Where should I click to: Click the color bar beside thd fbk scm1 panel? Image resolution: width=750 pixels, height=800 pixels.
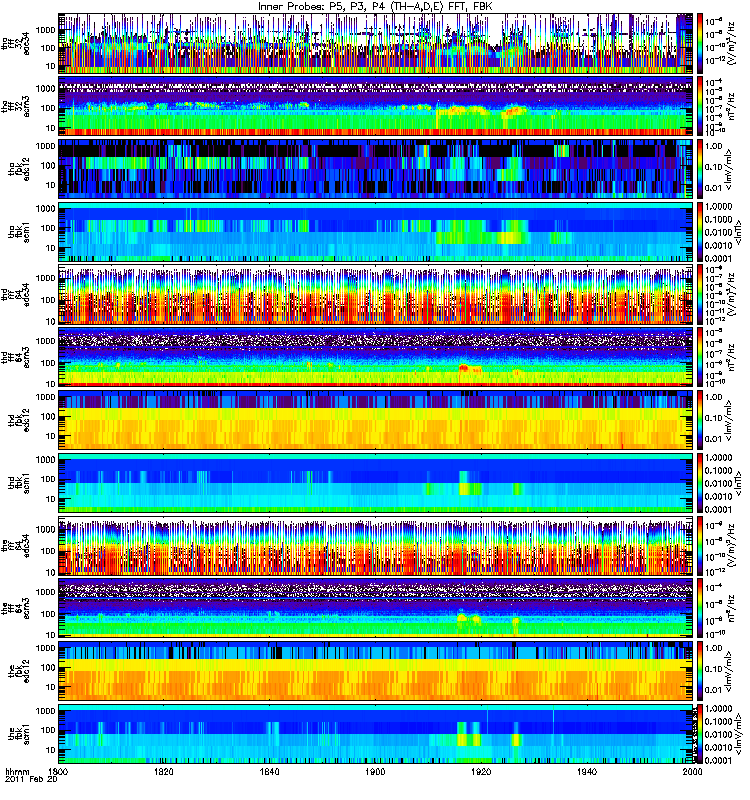(700, 483)
